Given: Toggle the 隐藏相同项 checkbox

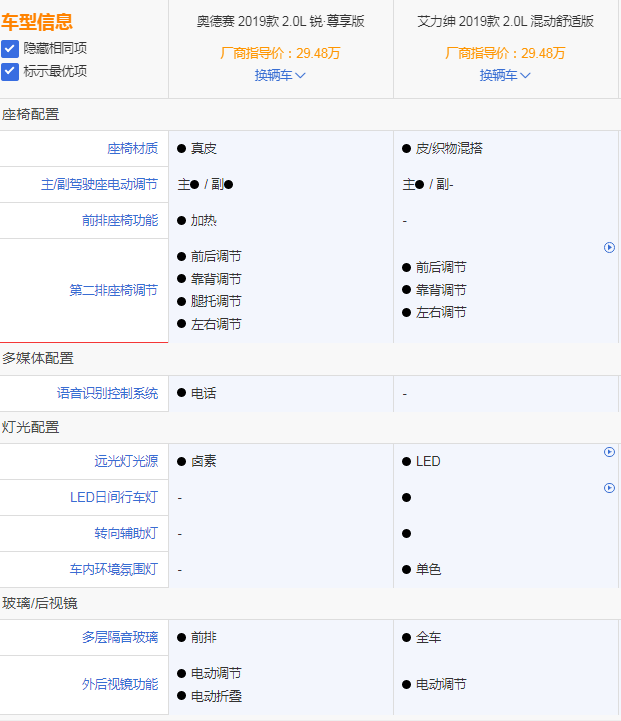Looking at the screenshot, I should coord(10,48).
